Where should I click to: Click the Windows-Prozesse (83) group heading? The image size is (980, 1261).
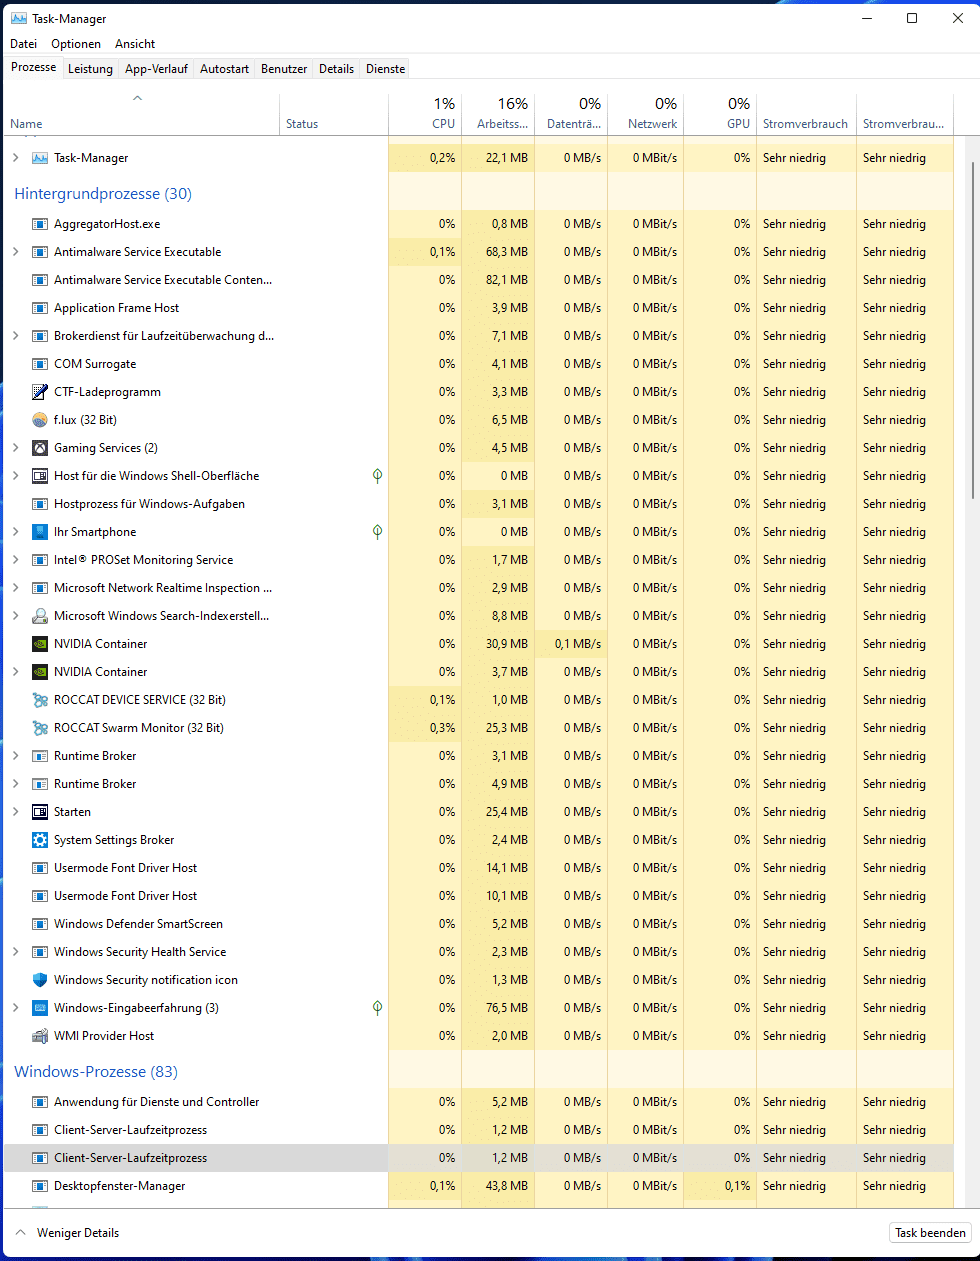(96, 1072)
